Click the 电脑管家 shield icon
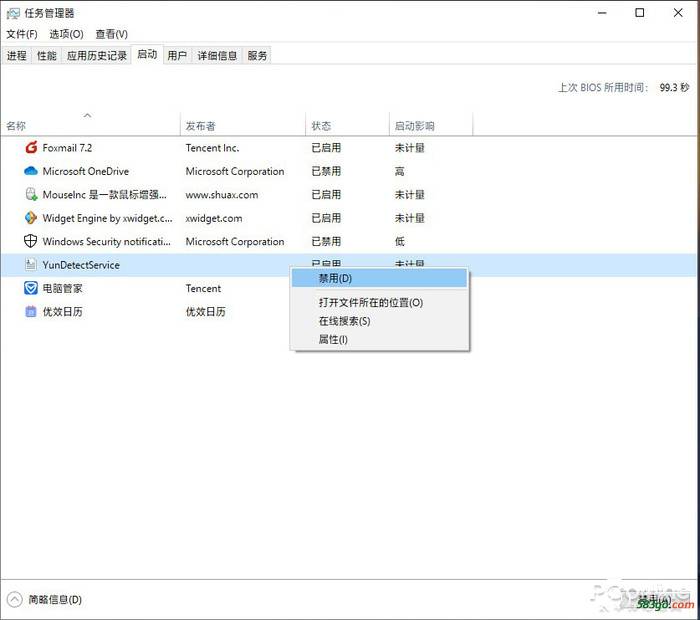700x620 pixels. pyautogui.click(x=30, y=288)
